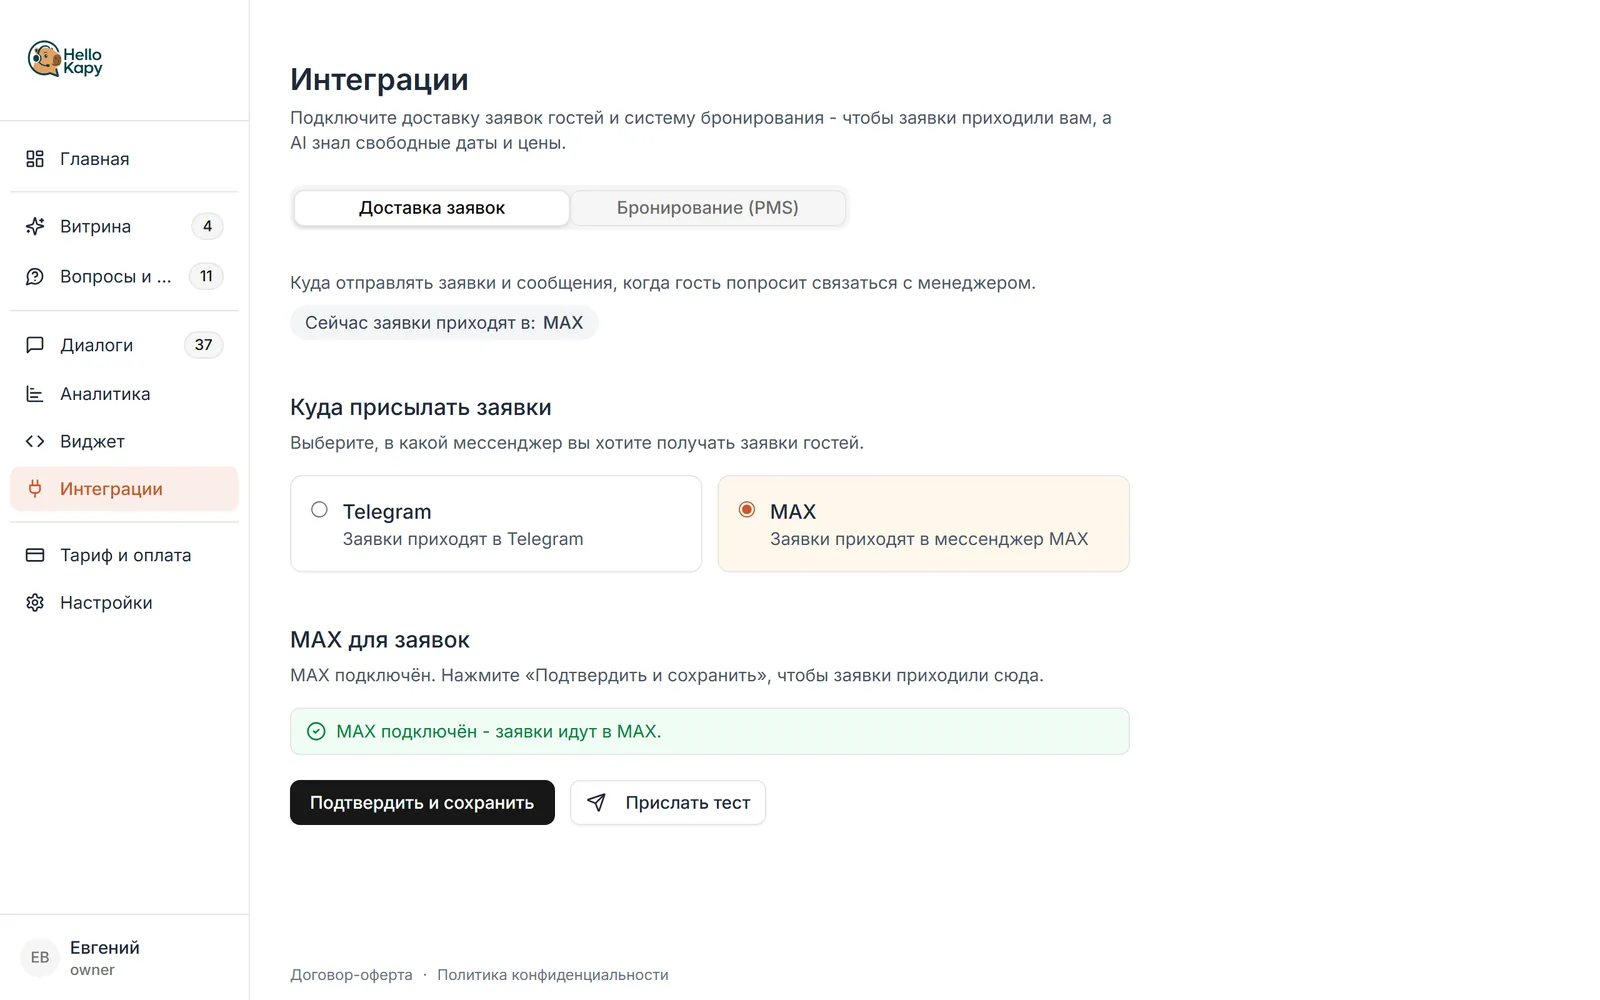
Task: Click 'Заявки приходят в мессенджер MAX' description
Action: [929, 539]
